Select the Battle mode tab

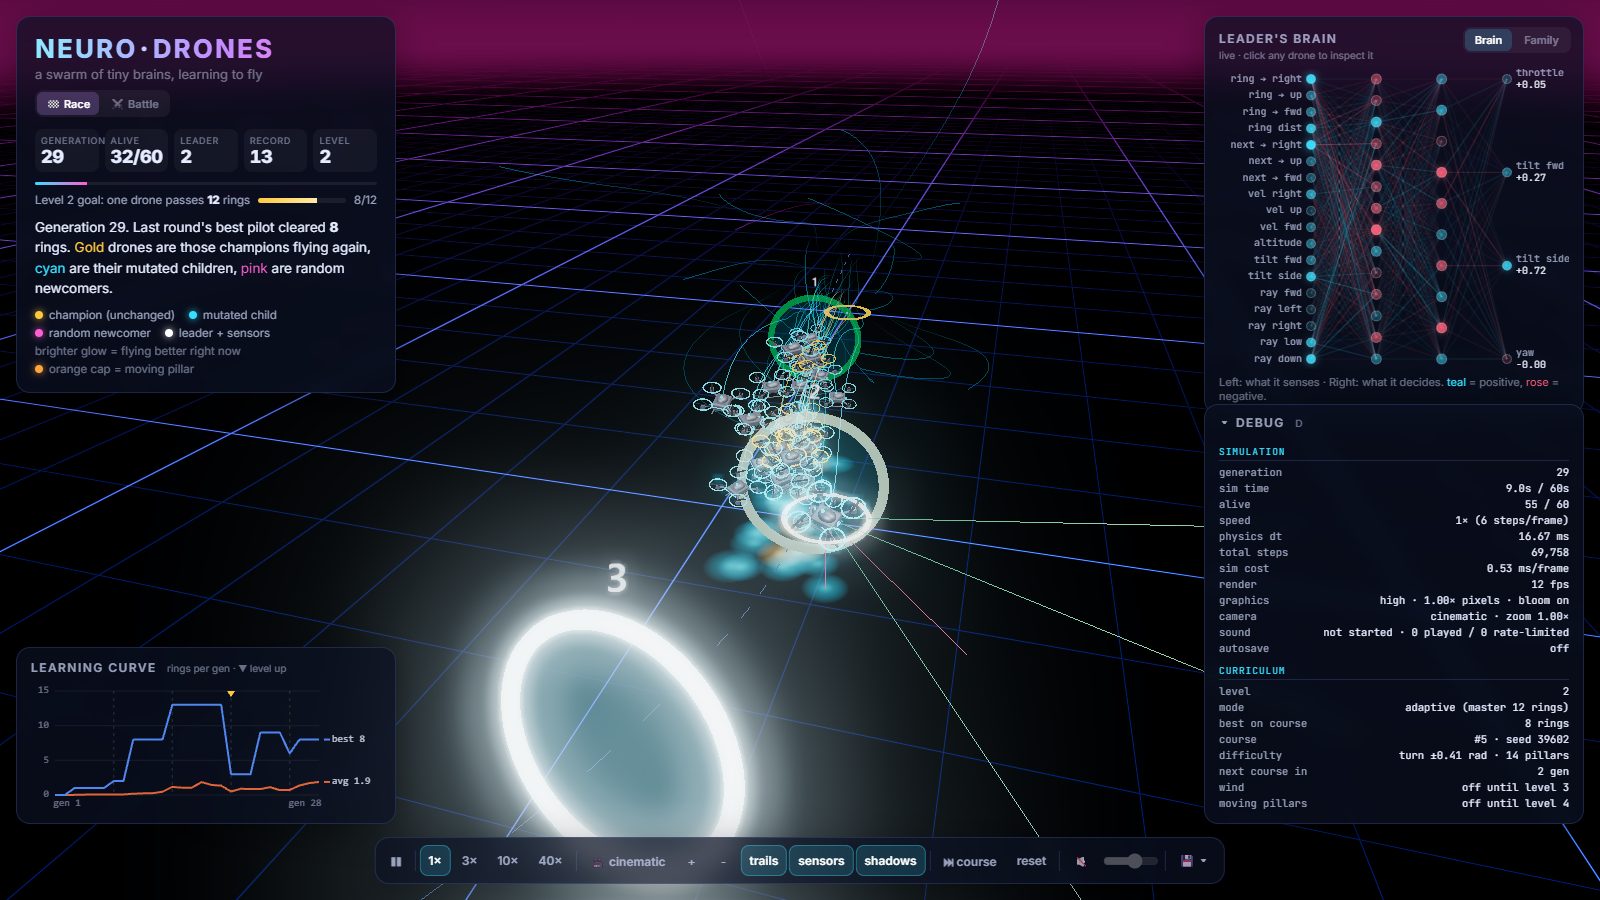pos(136,104)
